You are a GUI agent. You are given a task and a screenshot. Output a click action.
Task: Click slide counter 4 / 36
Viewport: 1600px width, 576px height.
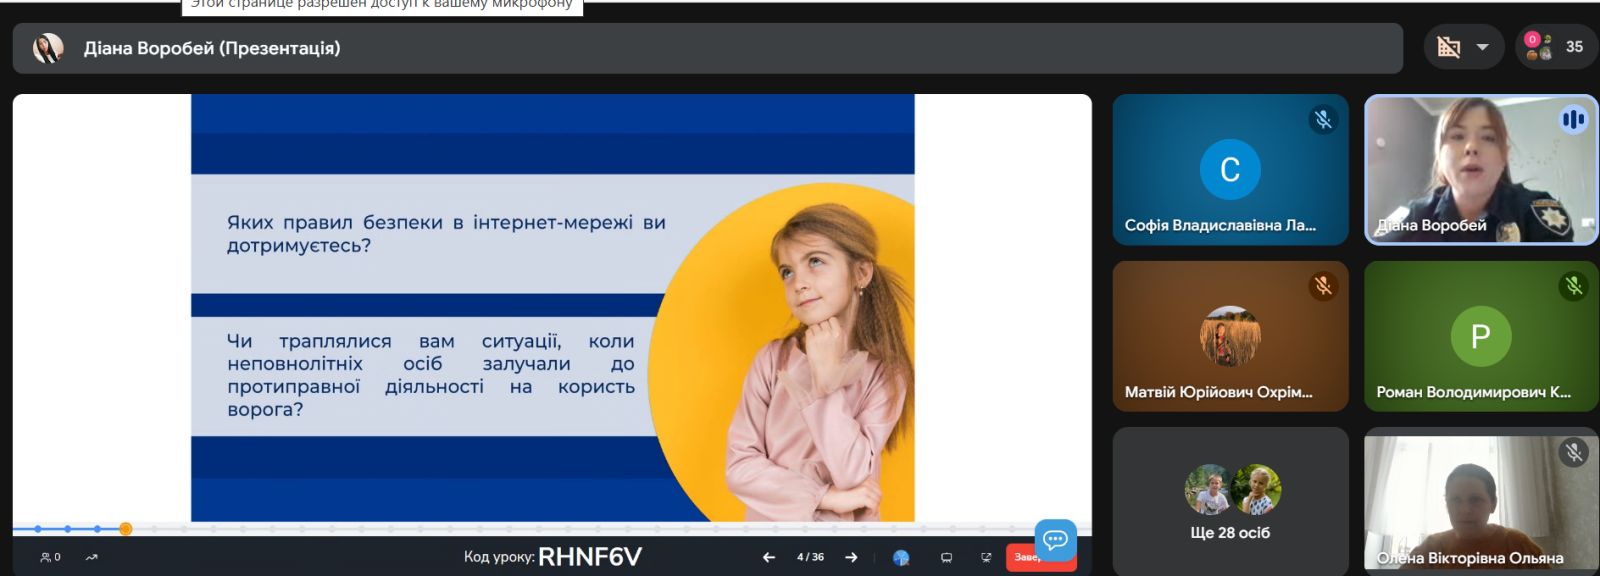810,557
